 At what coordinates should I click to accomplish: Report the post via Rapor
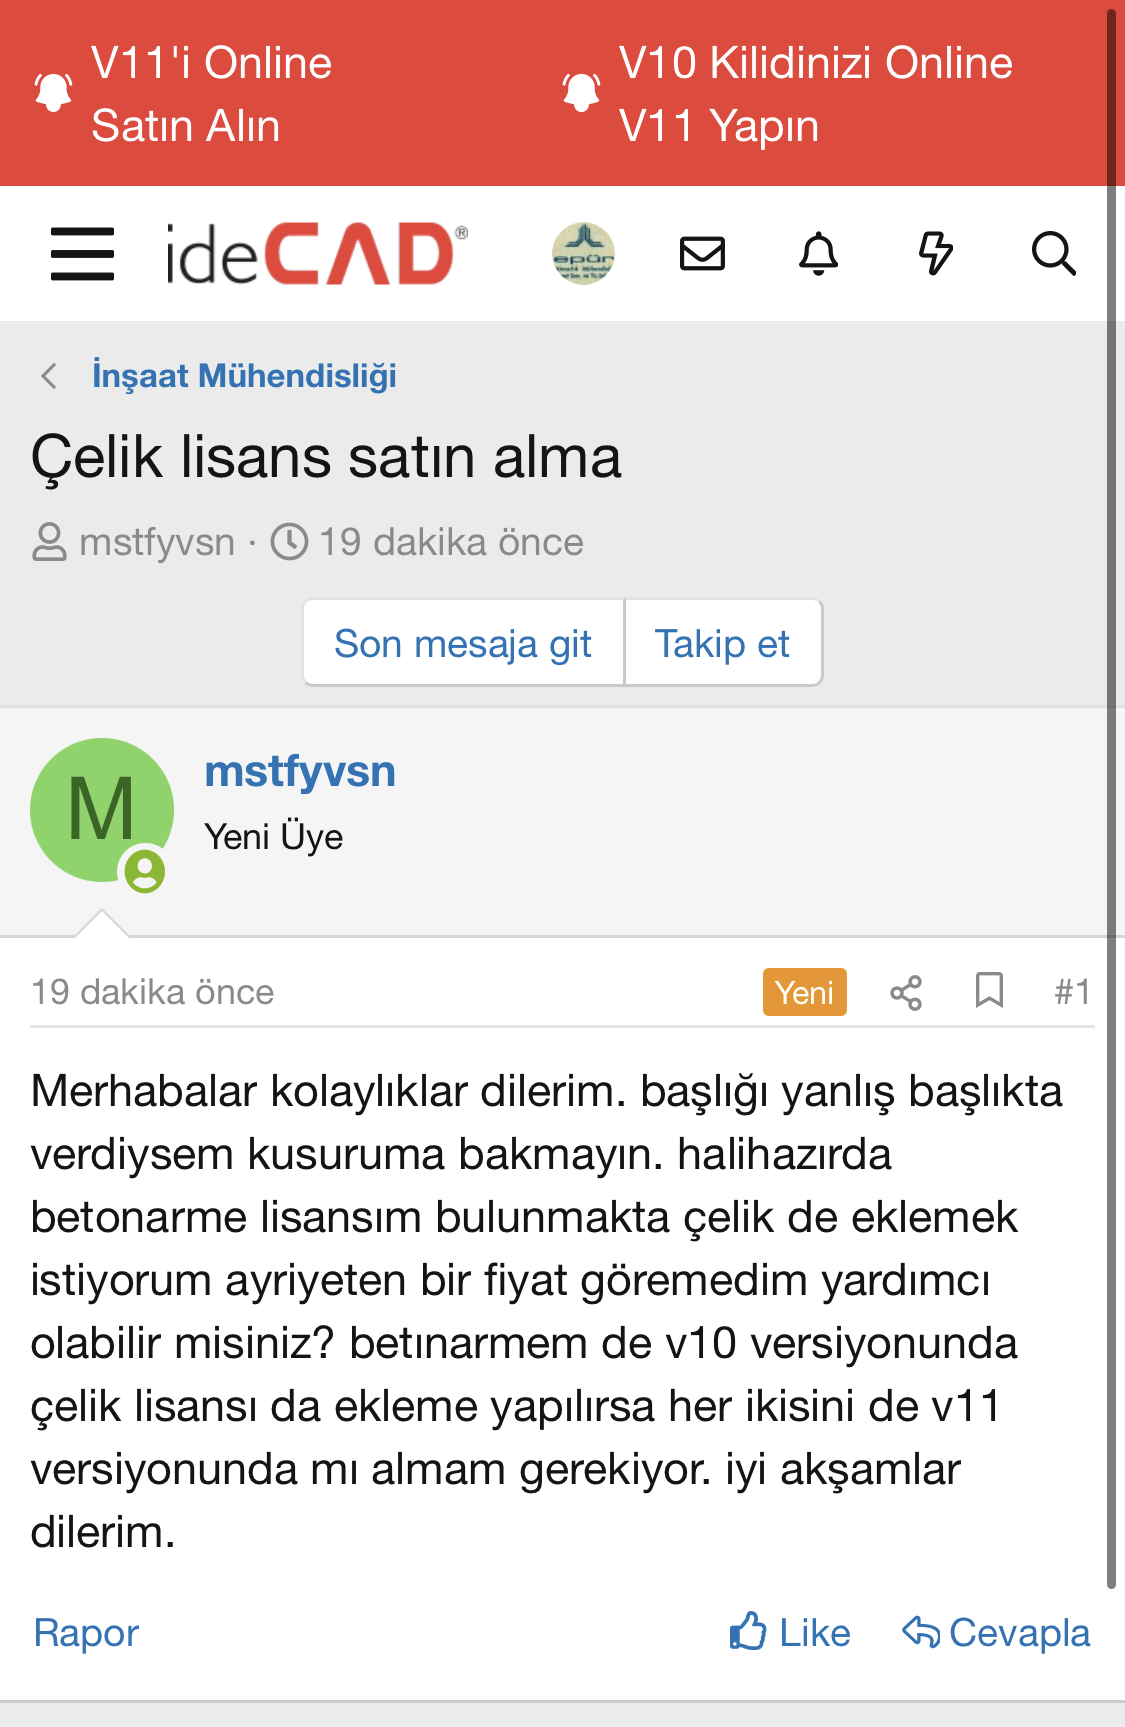pos(86,1633)
